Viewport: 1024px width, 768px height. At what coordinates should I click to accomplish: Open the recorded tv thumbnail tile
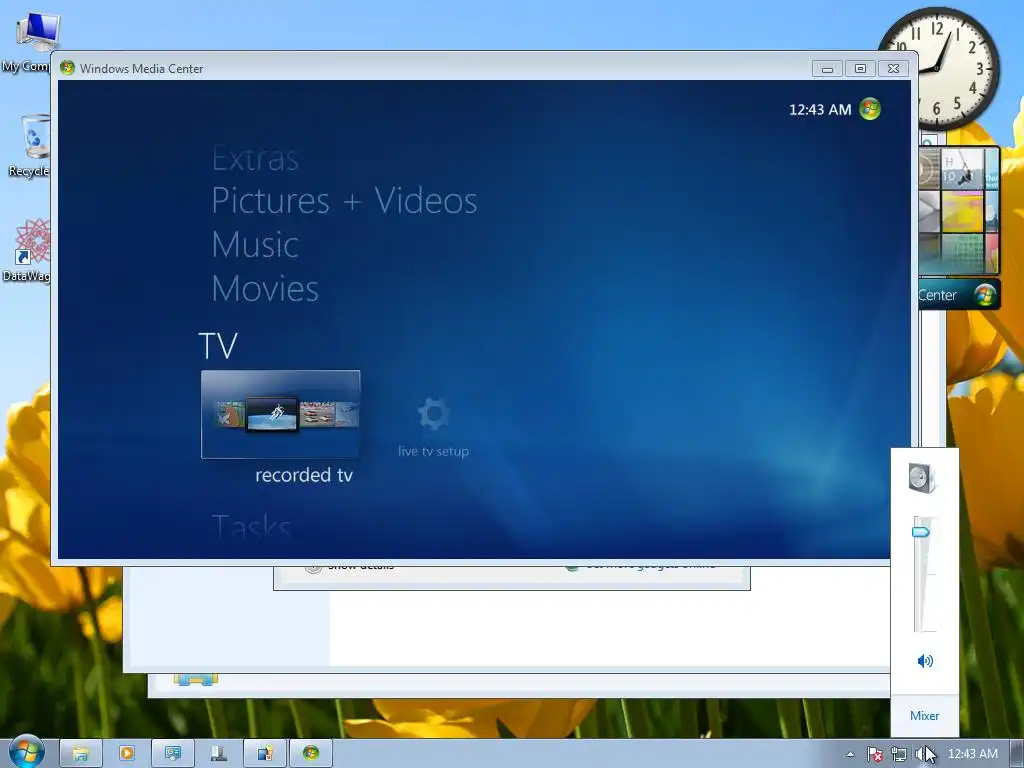click(281, 414)
